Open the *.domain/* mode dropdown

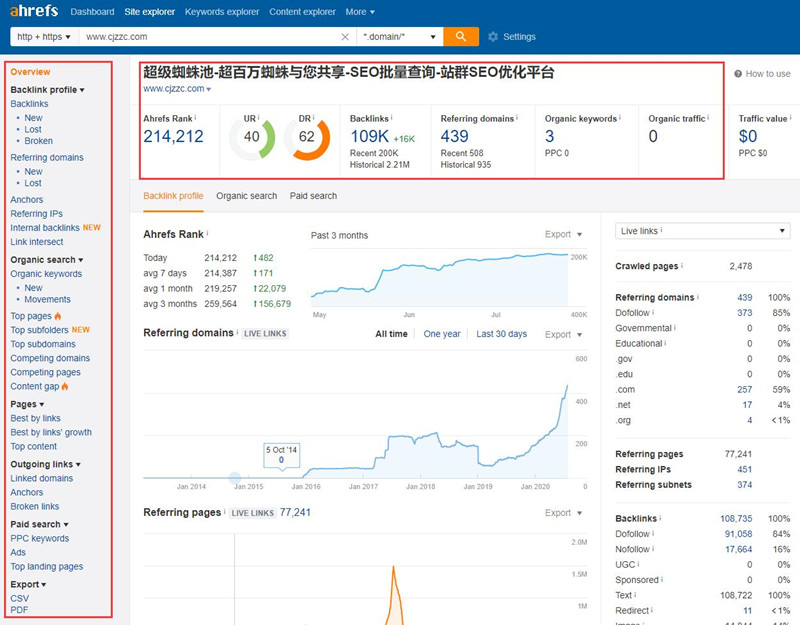(400, 37)
